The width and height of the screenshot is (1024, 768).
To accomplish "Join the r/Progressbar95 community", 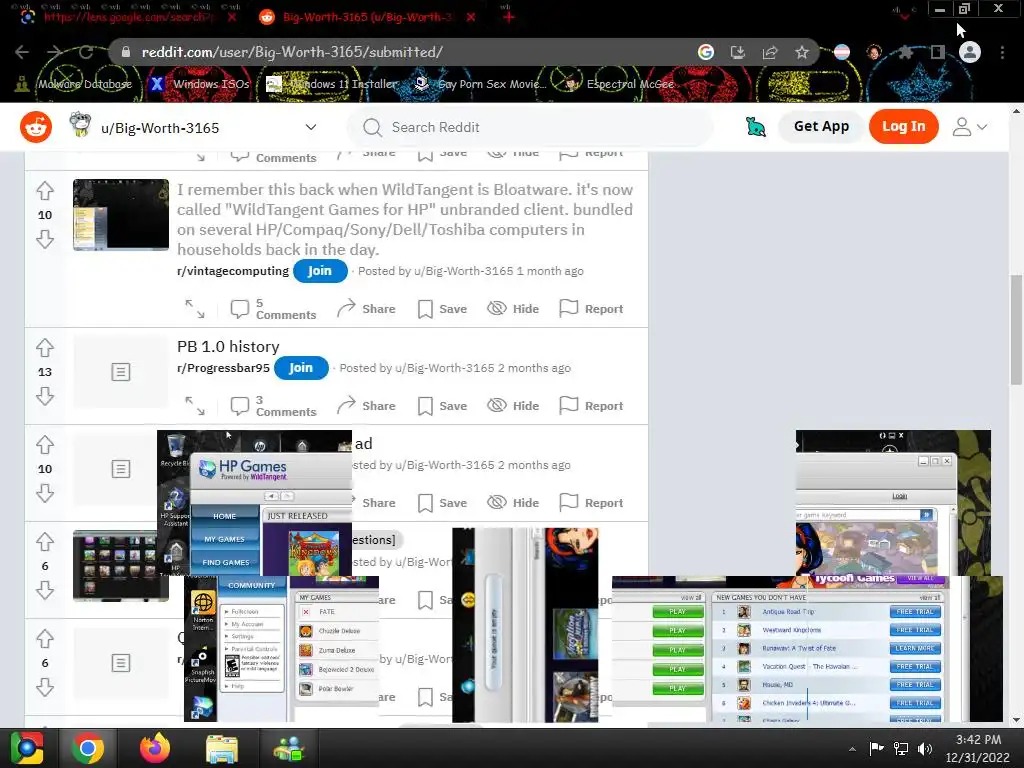I will [301, 368].
